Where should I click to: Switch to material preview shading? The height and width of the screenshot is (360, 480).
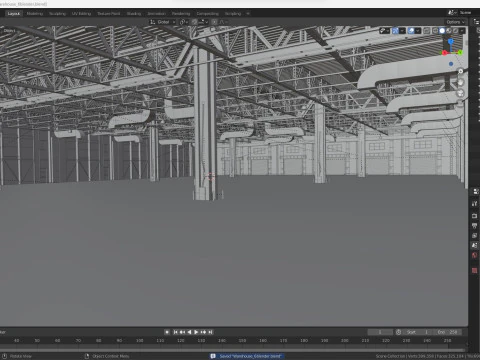pos(449,31)
